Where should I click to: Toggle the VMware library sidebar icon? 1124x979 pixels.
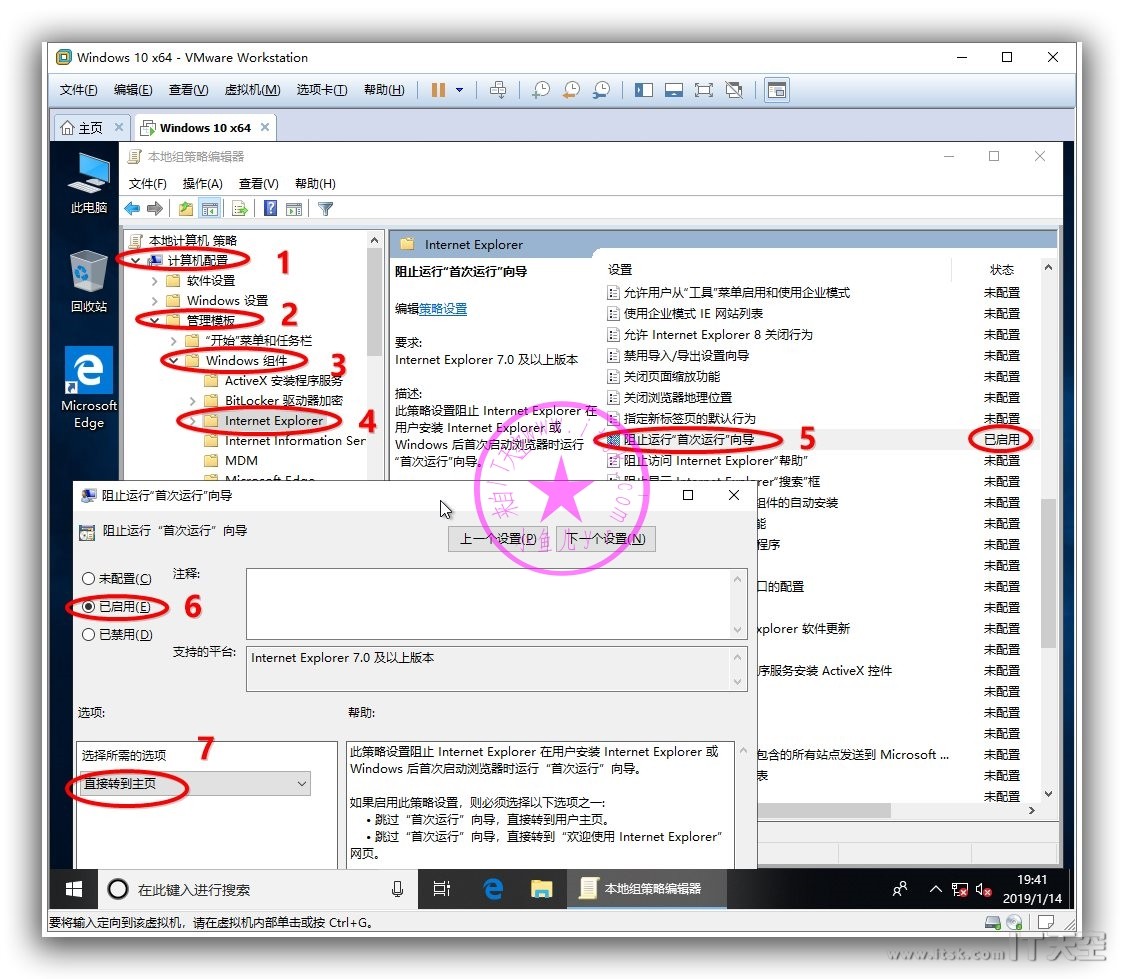[x=644, y=90]
